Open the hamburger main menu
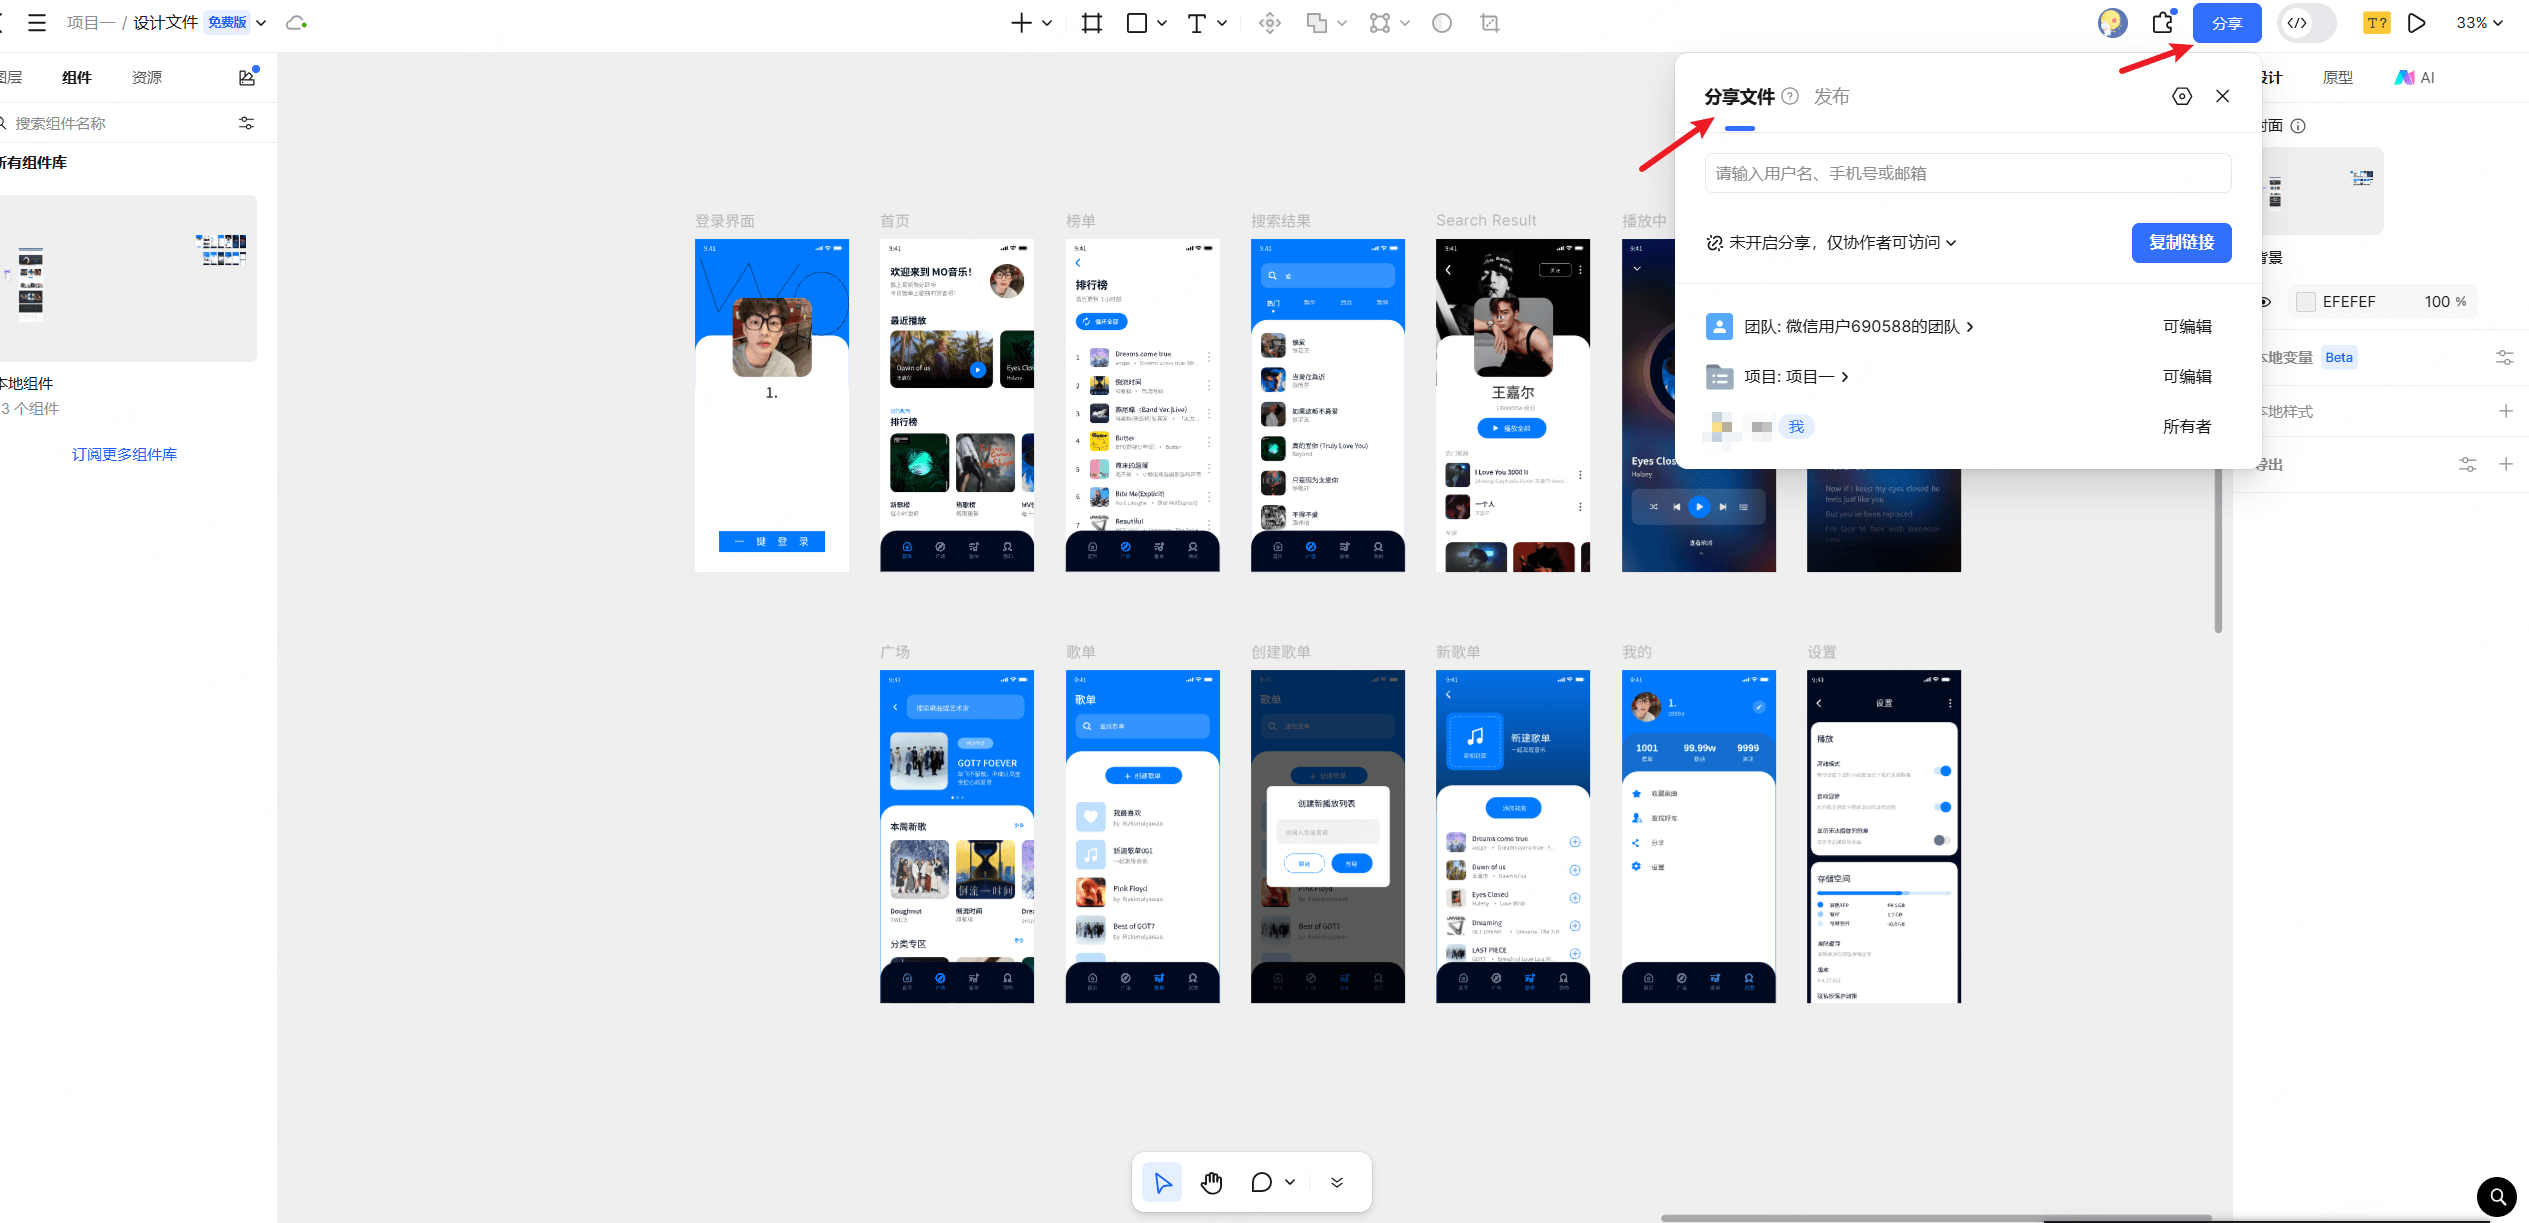The width and height of the screenshot is (2529, 1223). [x=37, y=23]
